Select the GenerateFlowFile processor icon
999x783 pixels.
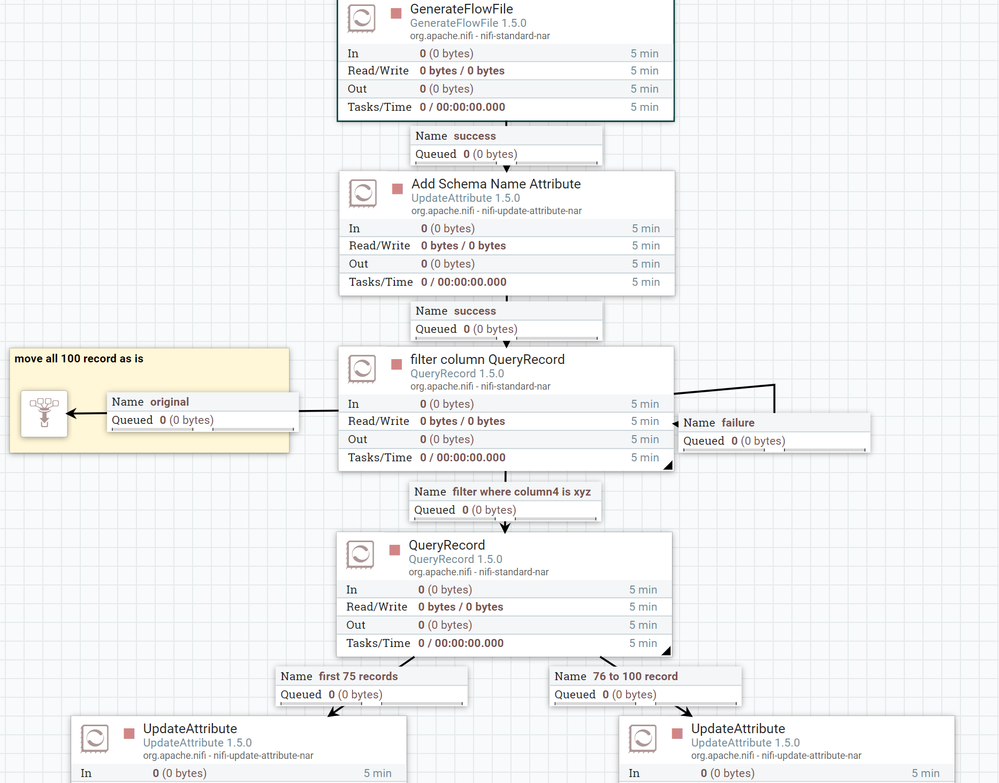(x=361, y=18)
